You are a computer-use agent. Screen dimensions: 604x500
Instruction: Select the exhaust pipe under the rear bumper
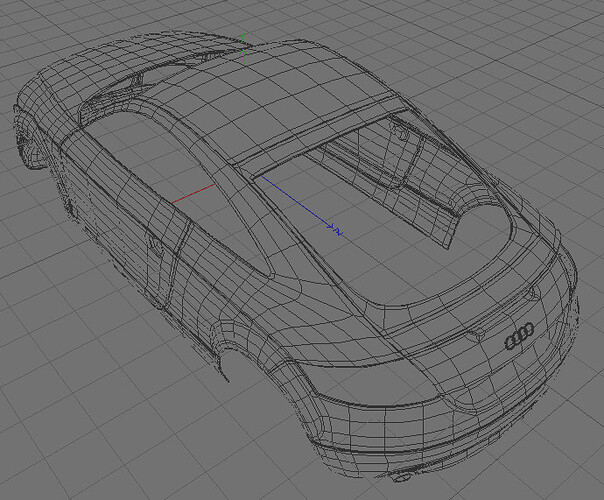(x=402, y=477)
